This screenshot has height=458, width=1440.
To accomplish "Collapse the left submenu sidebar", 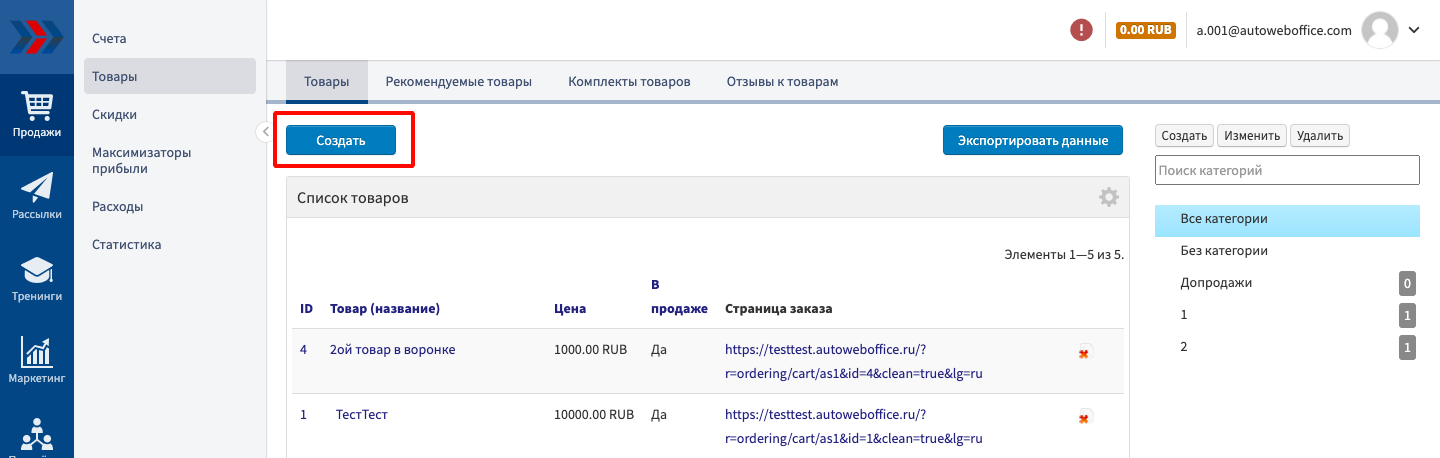I will tap(265, 131).
